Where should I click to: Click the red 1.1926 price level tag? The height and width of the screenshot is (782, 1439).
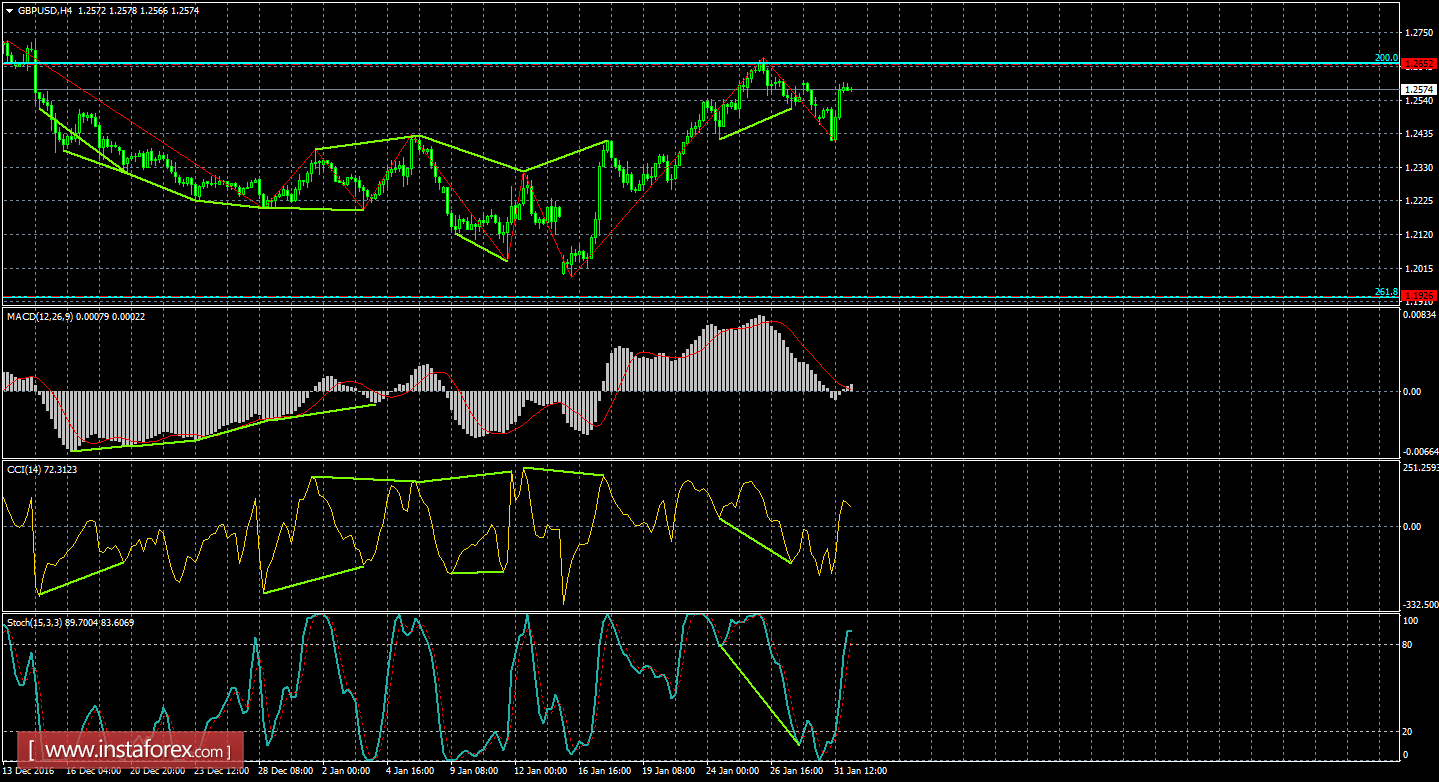point(1419,296)
